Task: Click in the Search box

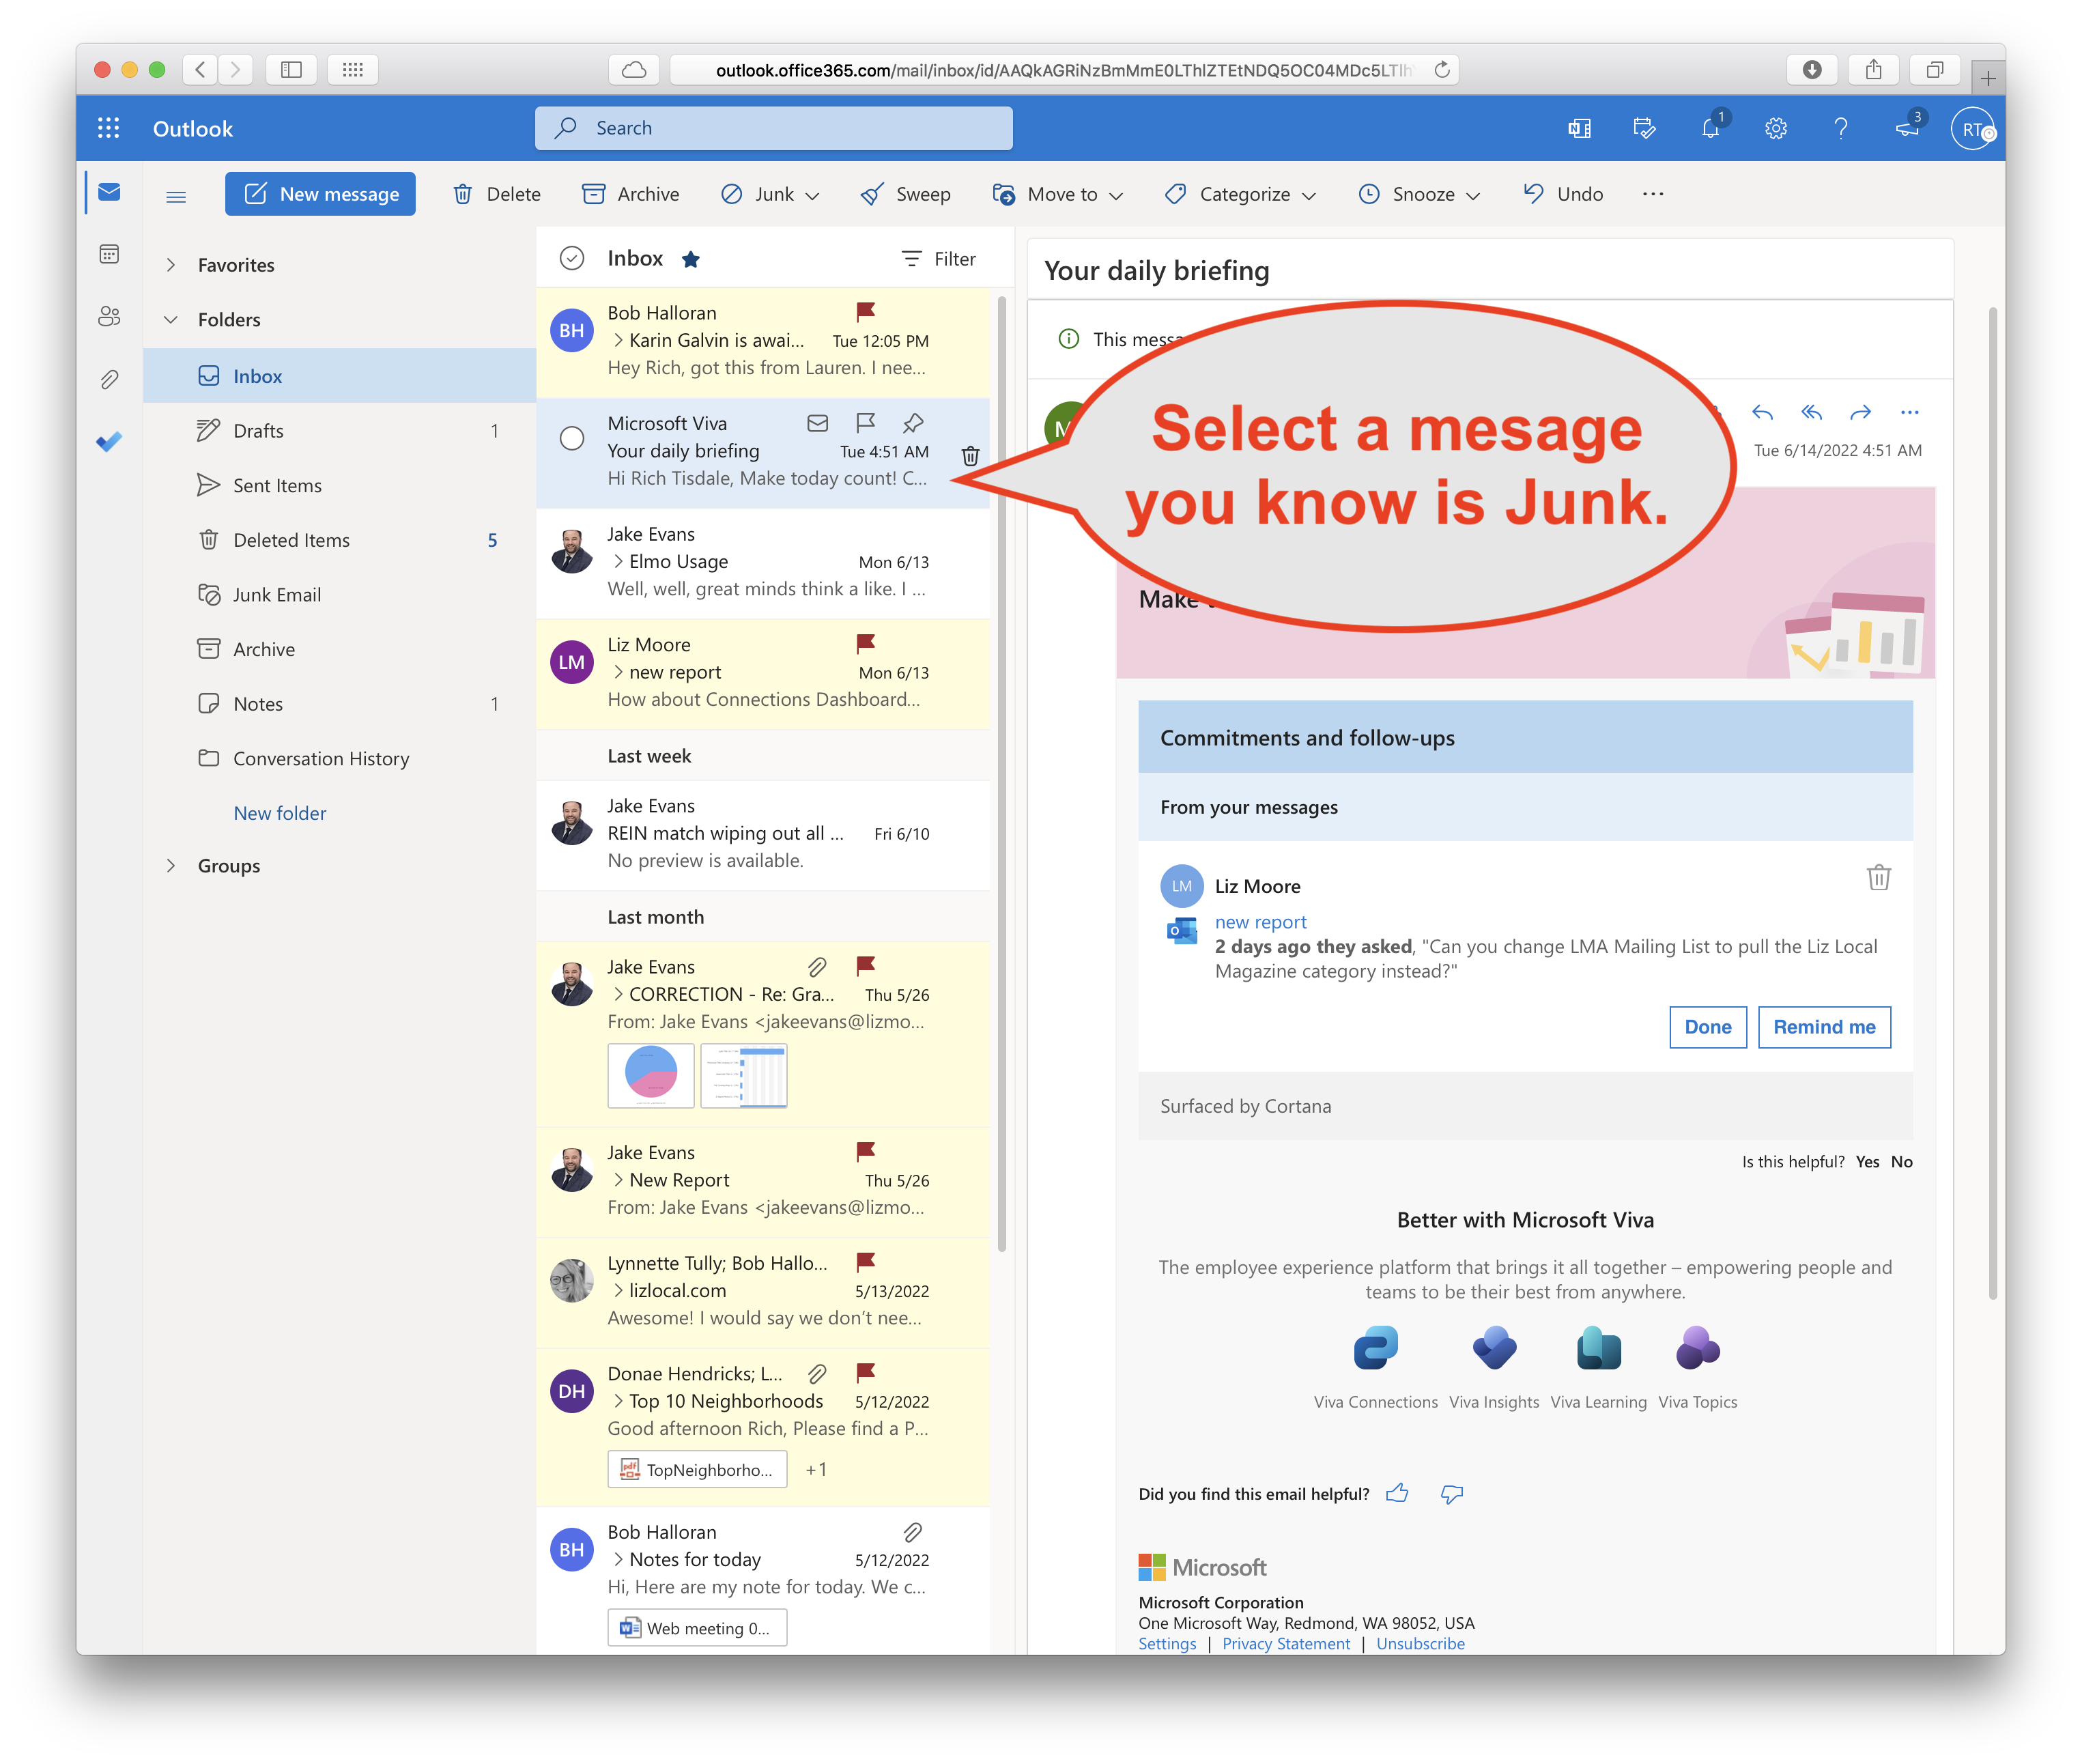Action: tap(773, 128)
